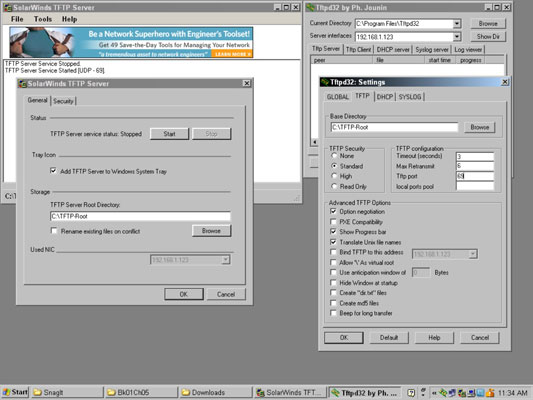
Task: Select the General tab in SolarWinds dialog
Action: tap(37, 100)
